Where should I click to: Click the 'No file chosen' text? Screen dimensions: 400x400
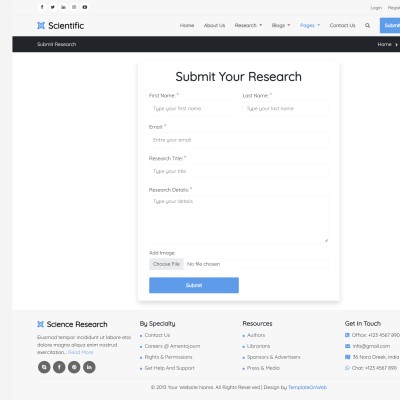coord(203,264)
